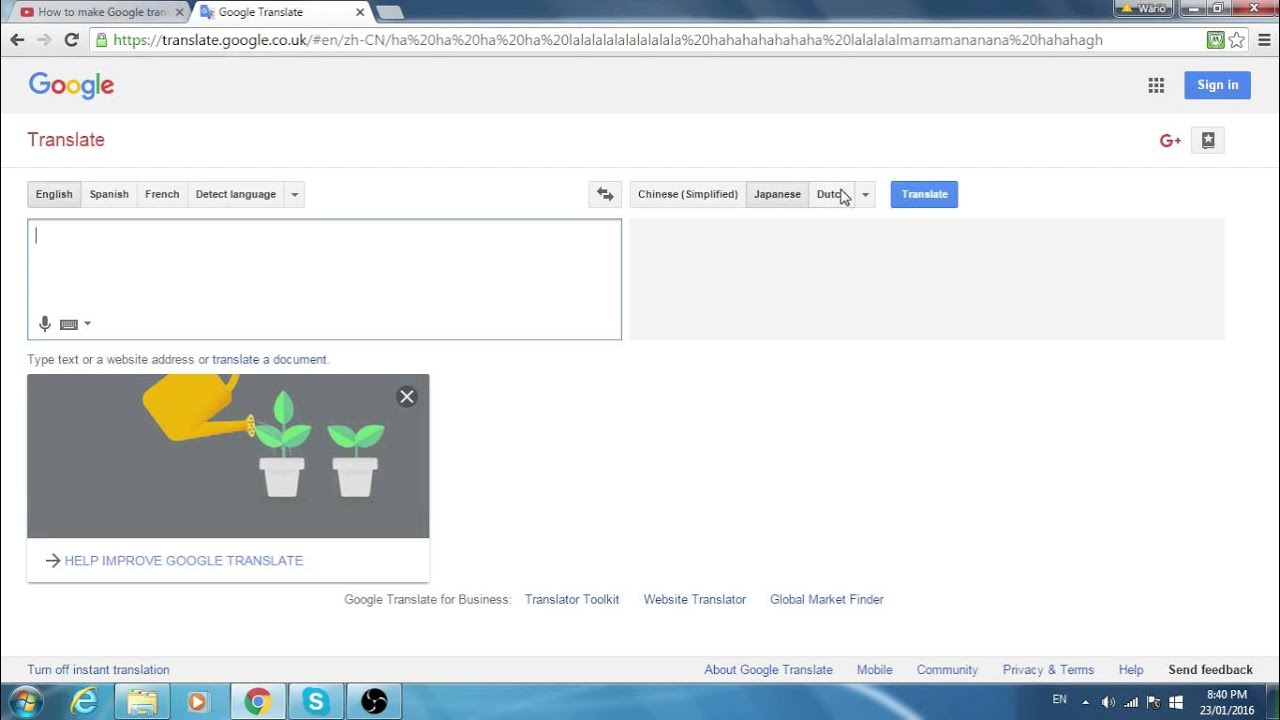Swap source and target languages
The height and width of the screenshot is (720, 1280).
[x=605, y=194]
